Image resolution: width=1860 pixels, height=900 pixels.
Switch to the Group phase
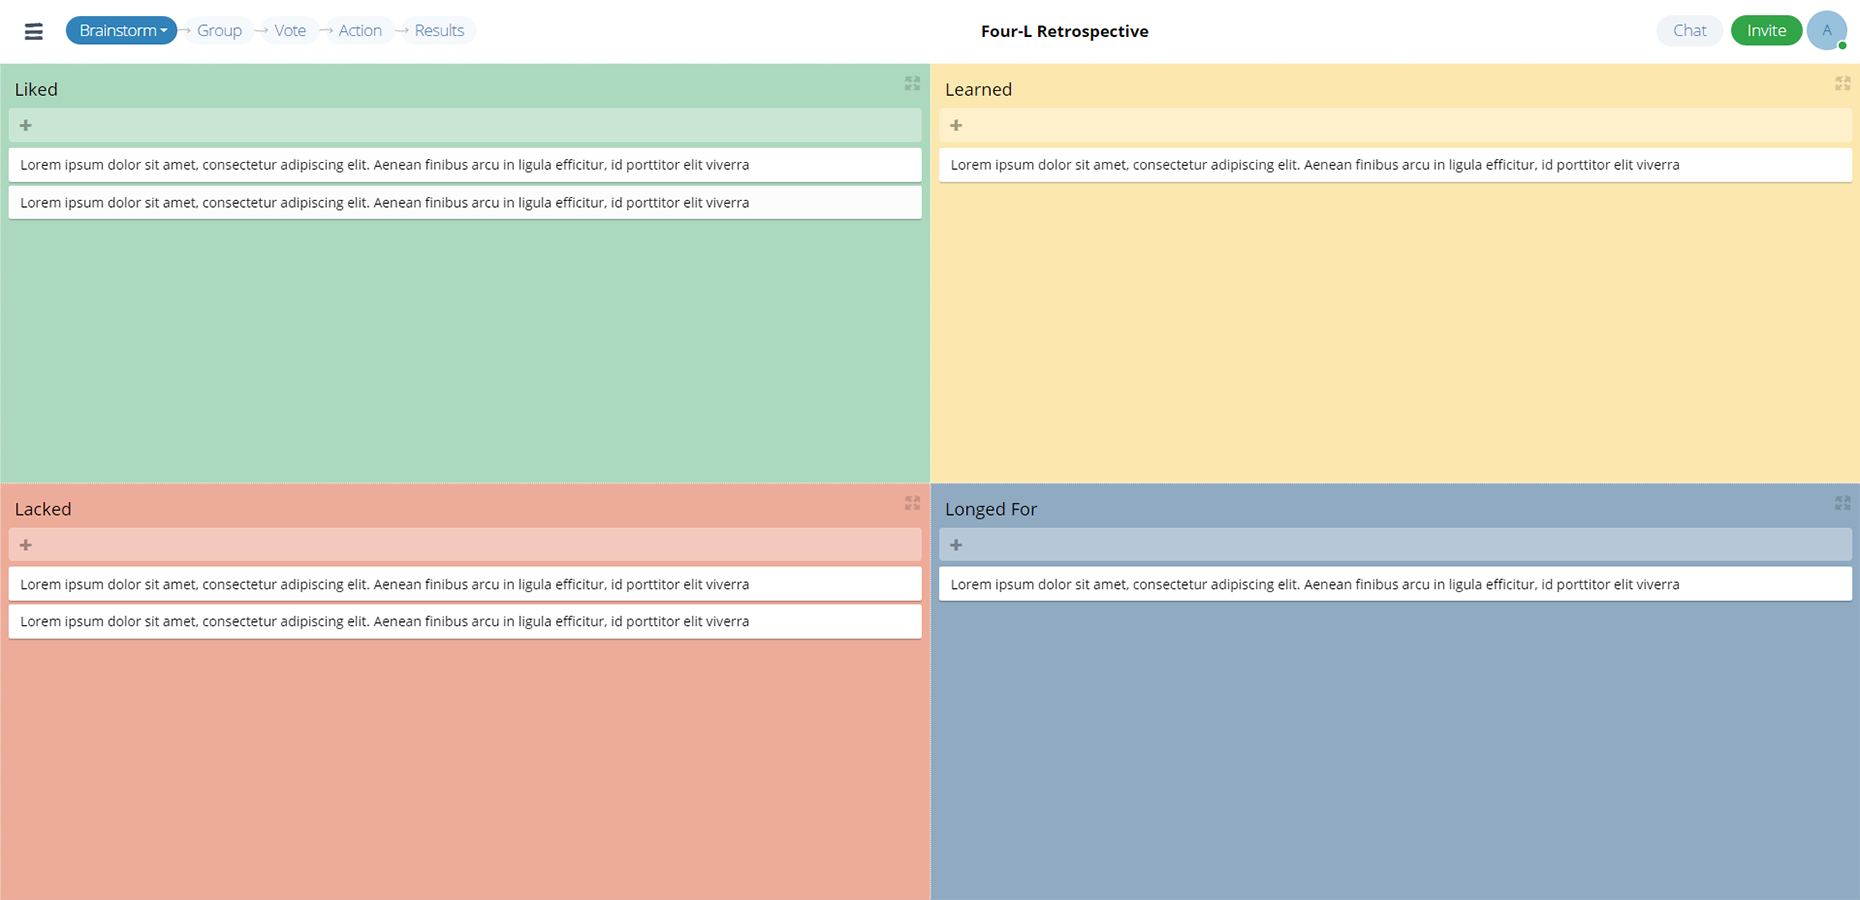pos(217,30)
